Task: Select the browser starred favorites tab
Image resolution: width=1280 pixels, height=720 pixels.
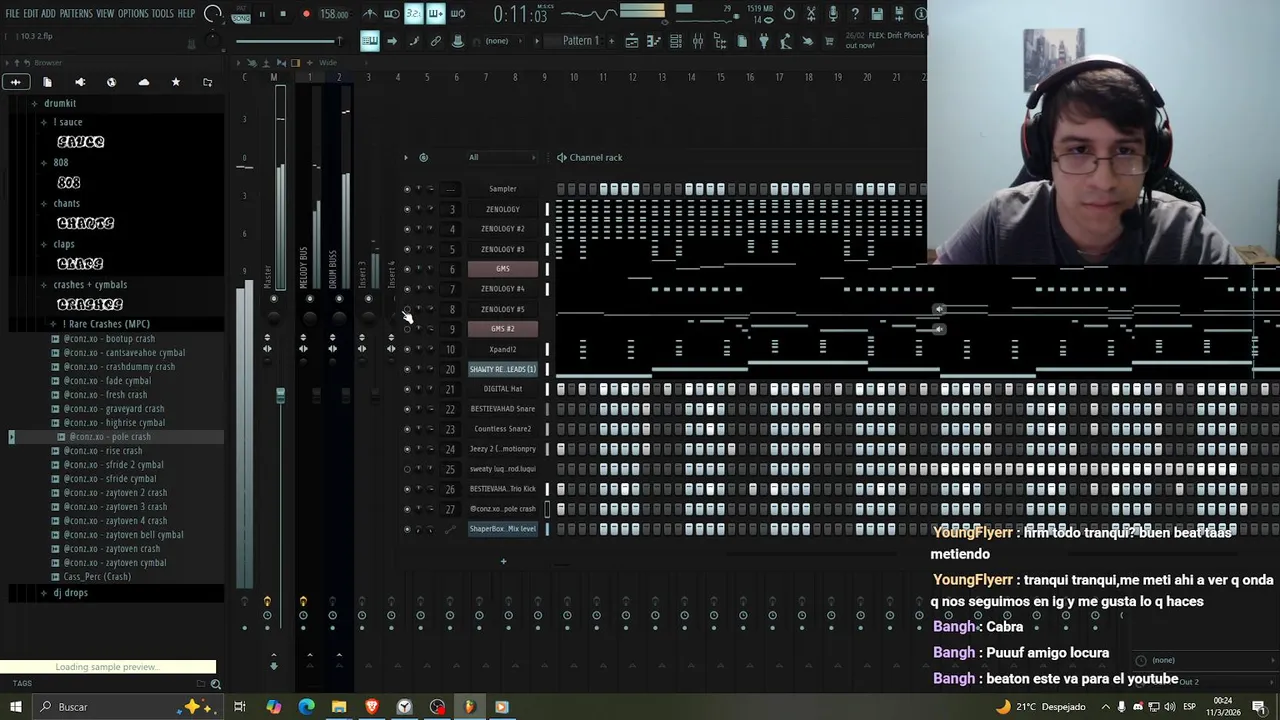Action: coord(176,82)
